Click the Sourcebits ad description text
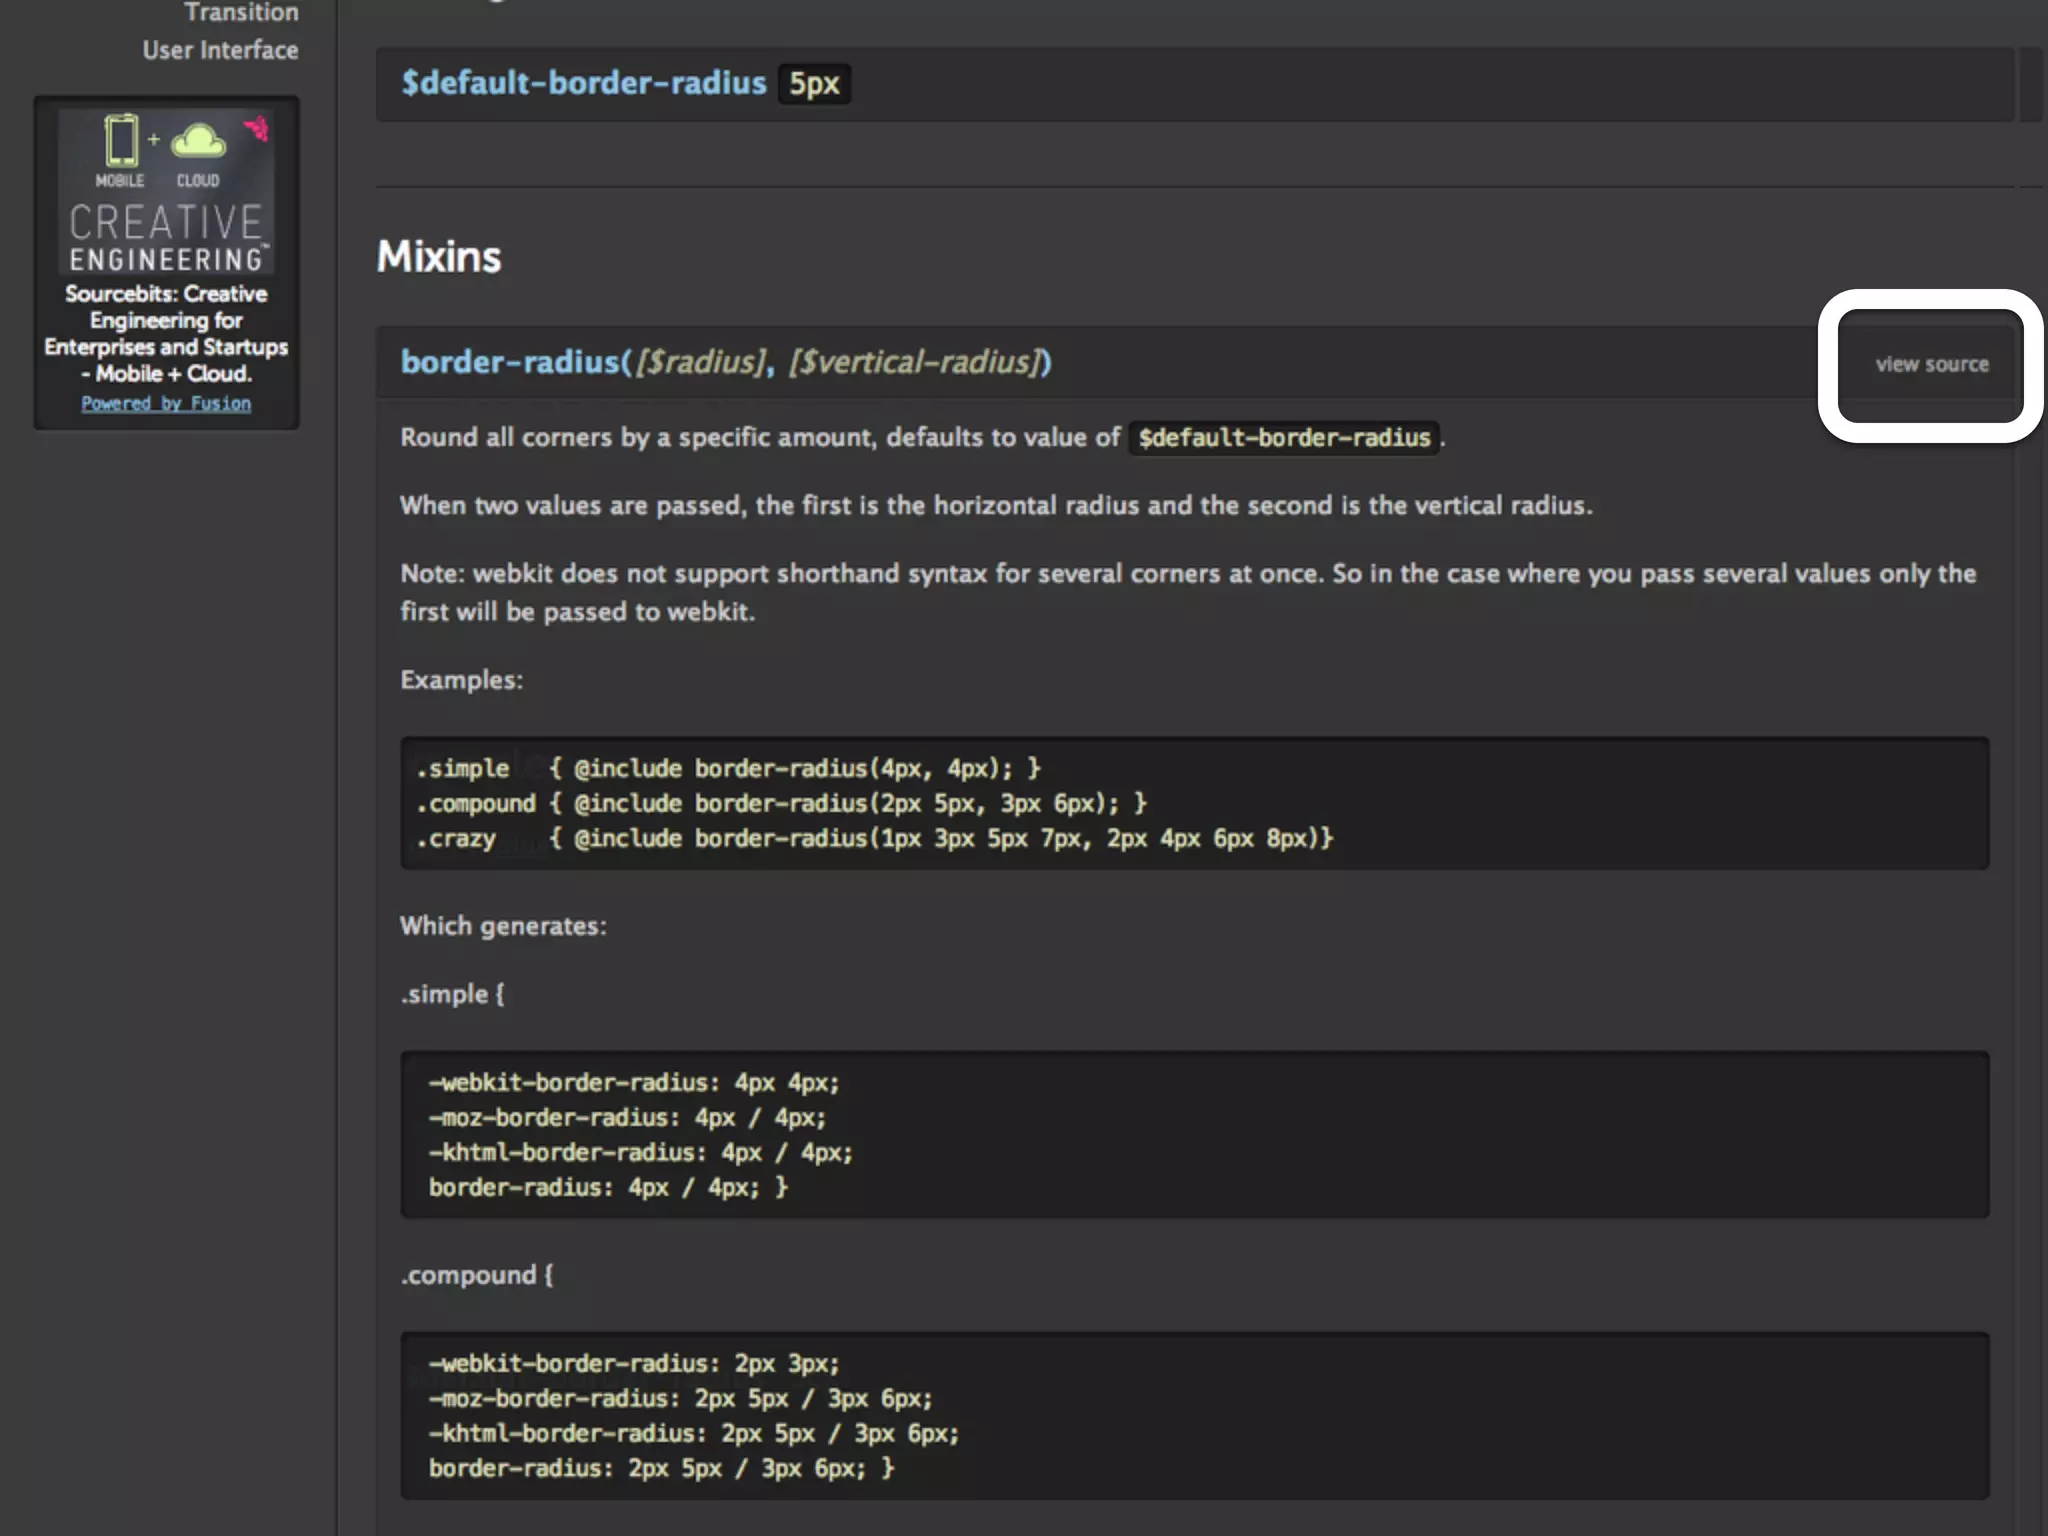Image resolution: width=2048 pixels, height=1536 pixels. coord(166,333)
